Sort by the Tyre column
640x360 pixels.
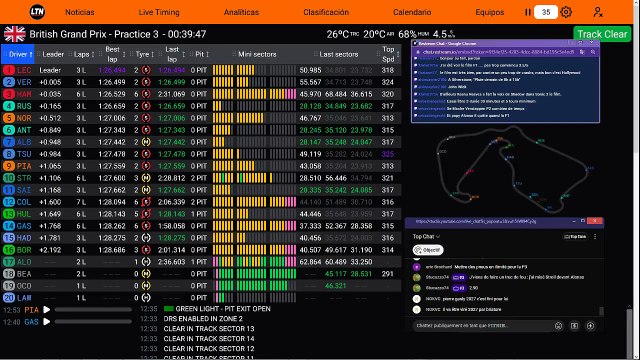(143, 54)
